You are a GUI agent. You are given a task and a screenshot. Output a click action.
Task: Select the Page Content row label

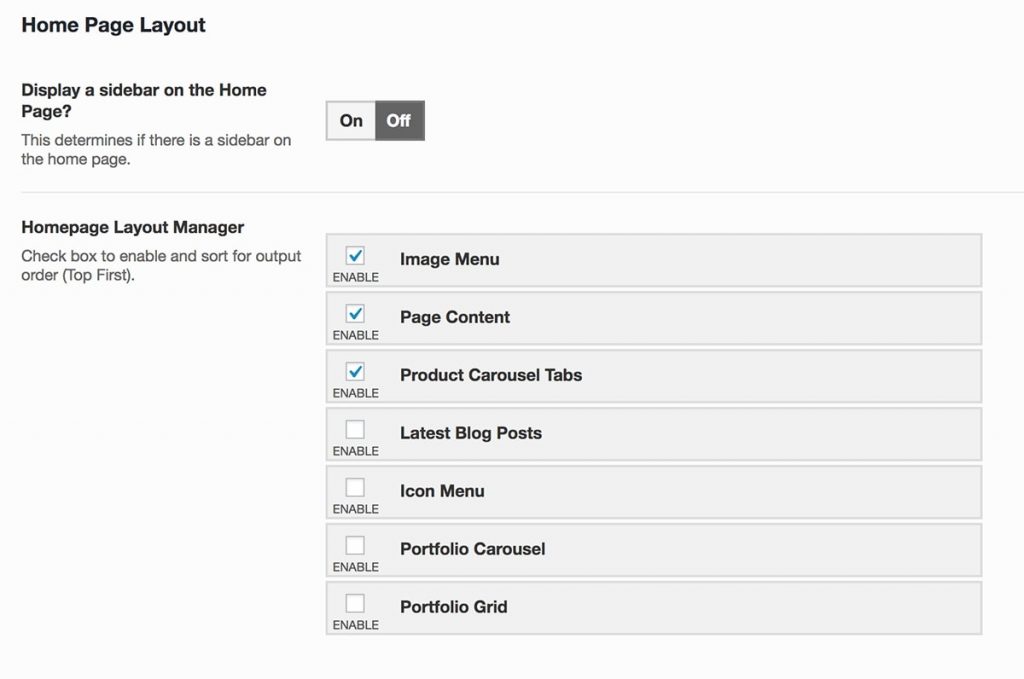coord(455,317)
